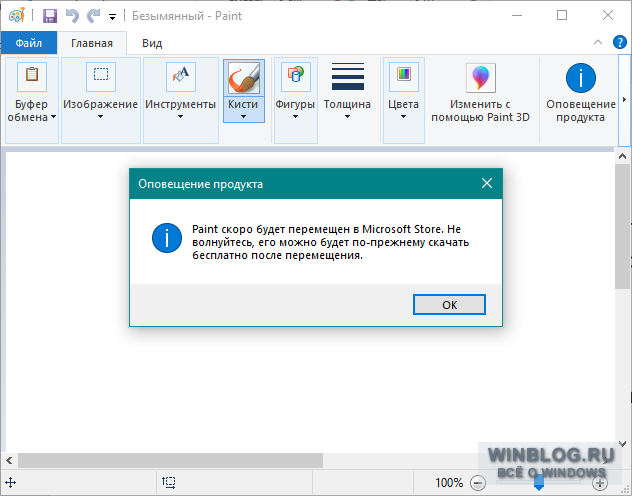The width and height of the screenshot is (632, 496).
Task: Click the Фигуры shapes icon
Action: tap(296, 76)
